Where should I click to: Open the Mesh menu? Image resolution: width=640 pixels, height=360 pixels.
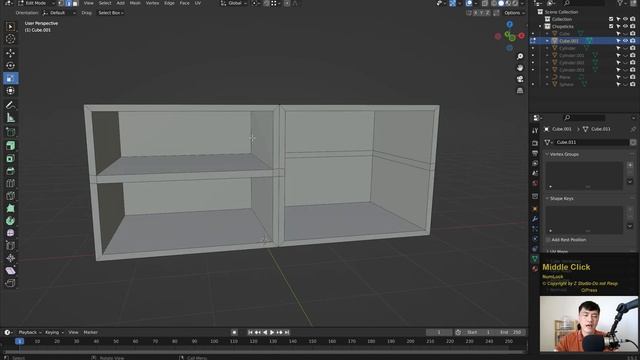[x=135, y=3]
